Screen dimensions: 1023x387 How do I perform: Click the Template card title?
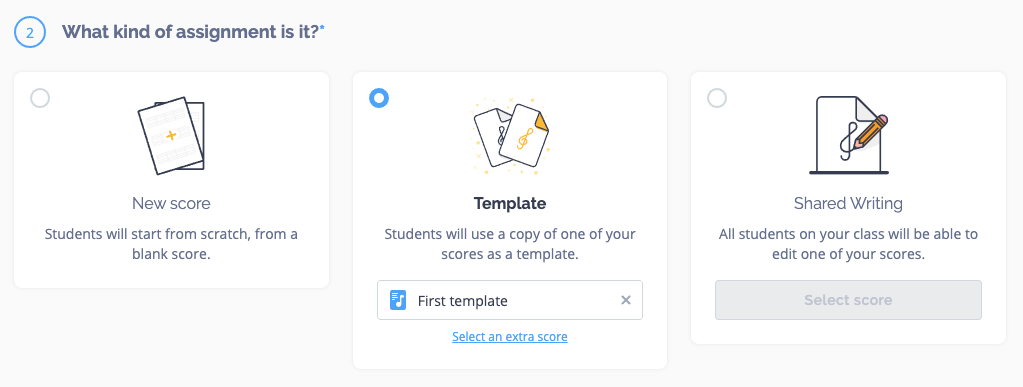pyautogui.click(x=510, y=203)
